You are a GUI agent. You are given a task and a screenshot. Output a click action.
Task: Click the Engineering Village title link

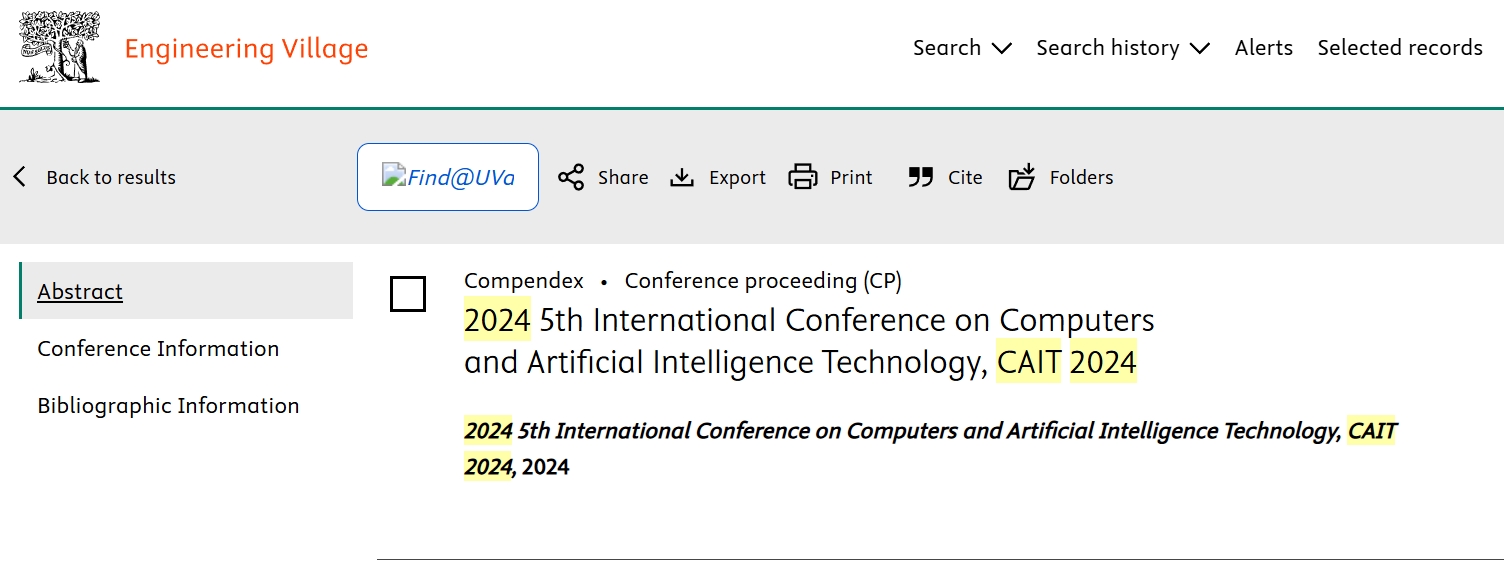(x=246, y=49)
